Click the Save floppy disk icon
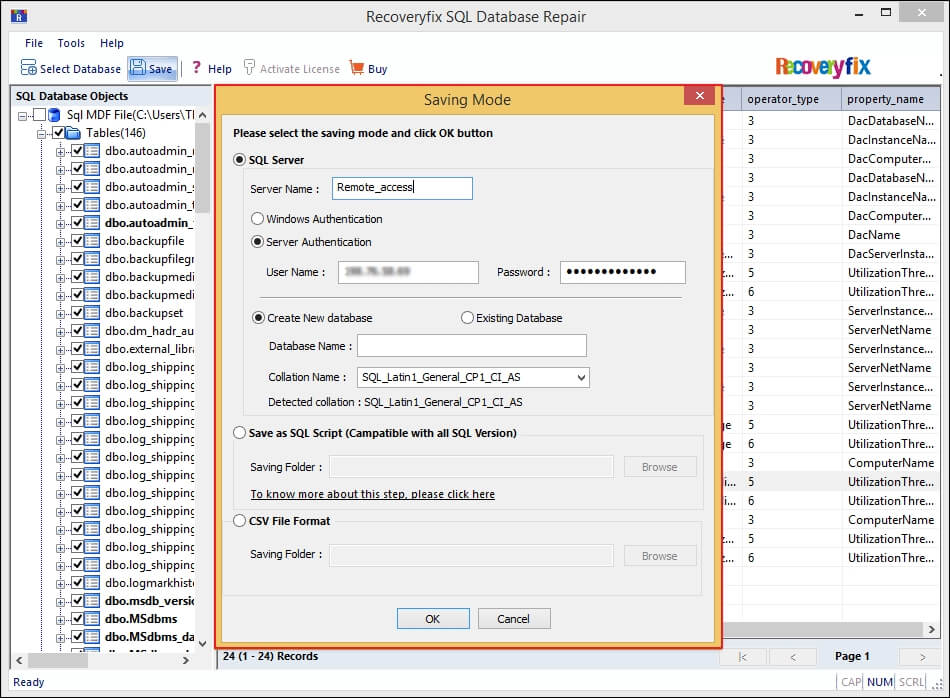Image resolution: width=950 pixels, height=698 pixels. (x=138, y=67)
